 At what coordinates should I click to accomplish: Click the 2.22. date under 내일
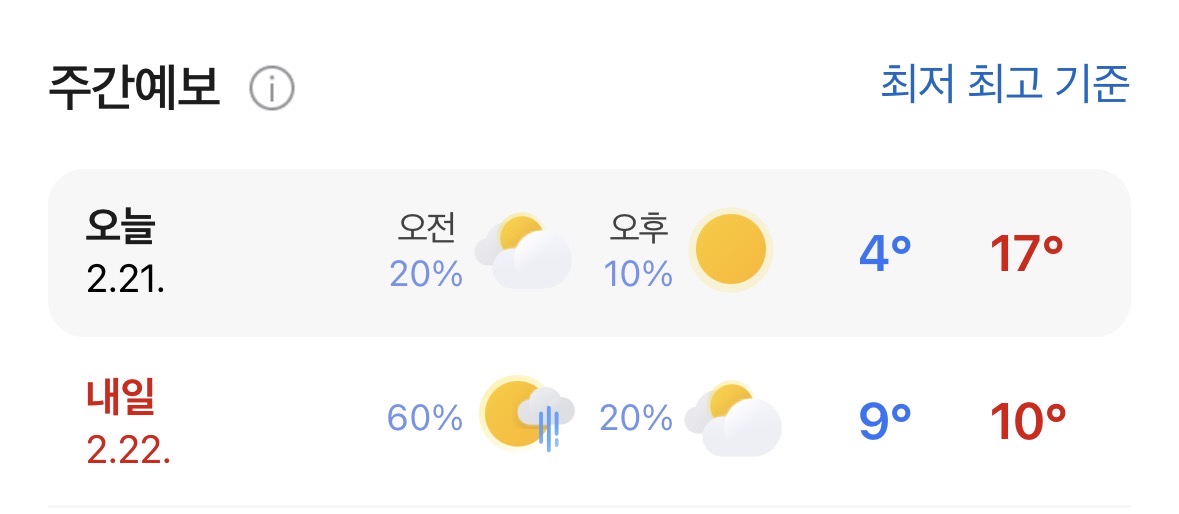point(128,450)
